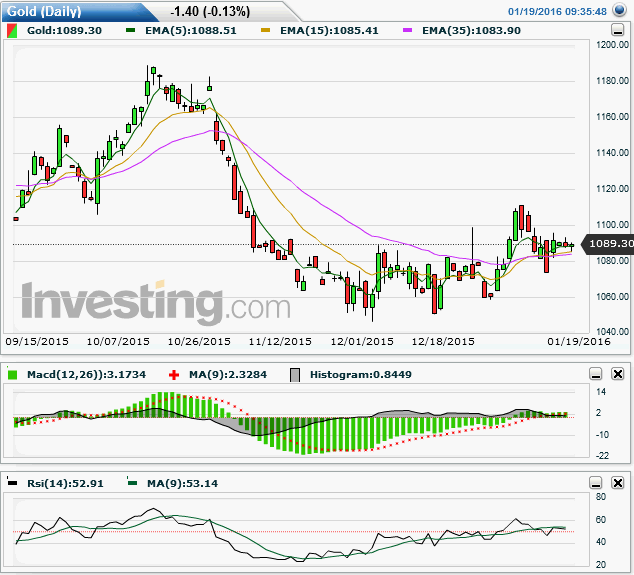Click the EMA(15) orange legend swatch
Viewport: 634px width, 575px height.
click(265, 30)
